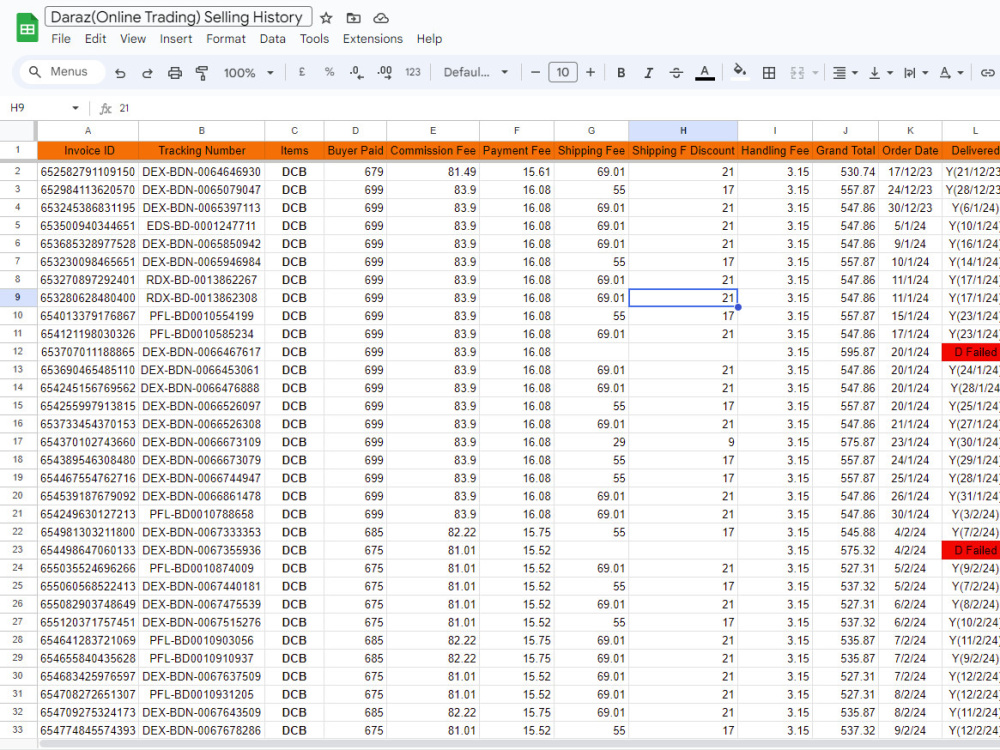Select invoice cell 654370102743660
Image resolution: width=1000 pixels, height=750 pixels.
point(88,442)
